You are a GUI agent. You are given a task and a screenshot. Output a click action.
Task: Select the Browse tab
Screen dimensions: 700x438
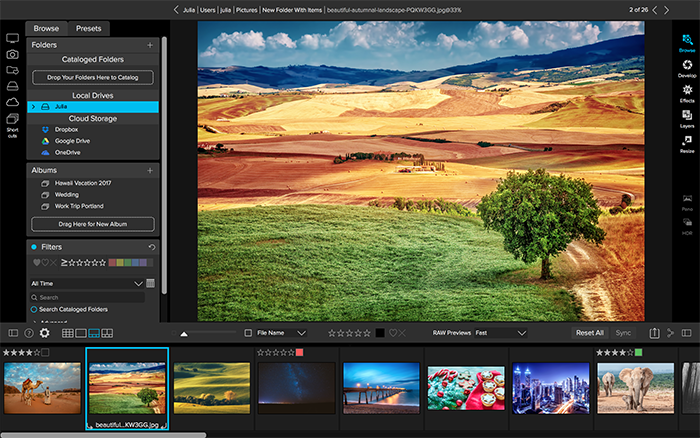46,28
